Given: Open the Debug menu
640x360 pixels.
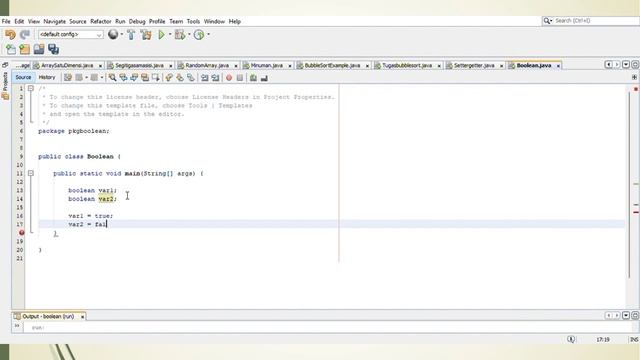Looking at the screenshot, I should click(x=137, y=21).
